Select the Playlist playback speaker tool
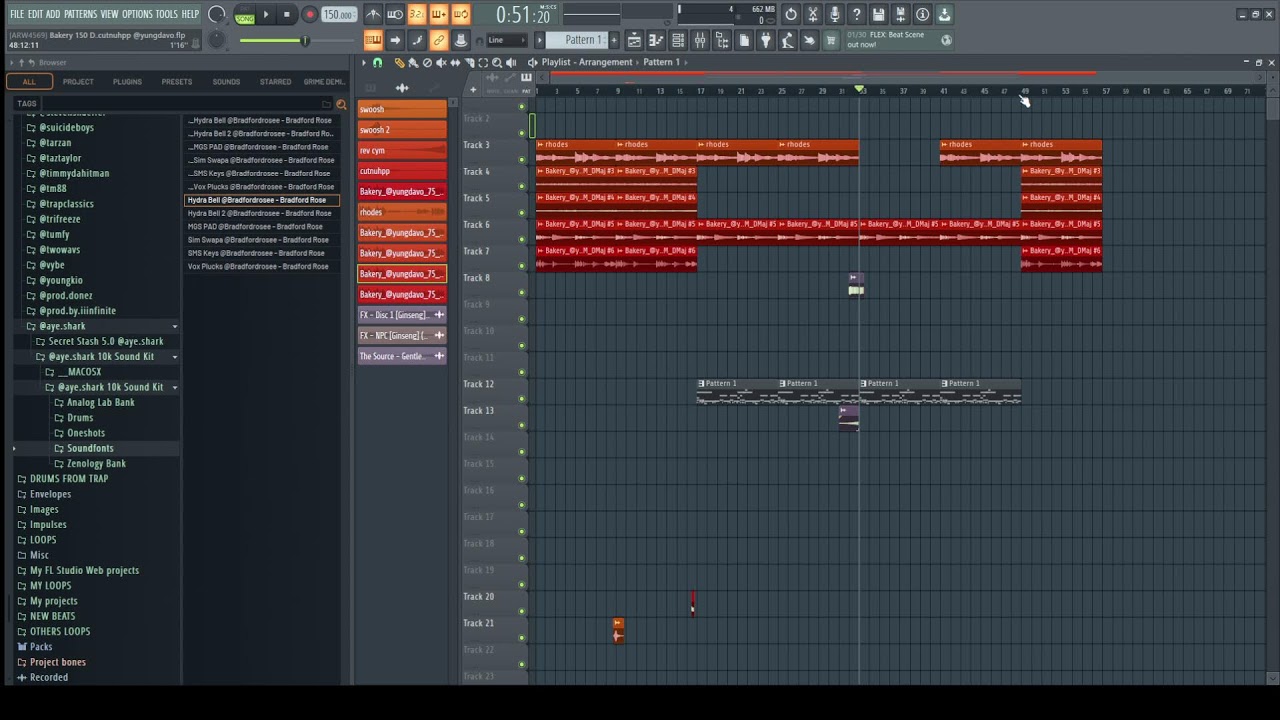Viewport: 1280px width, 720px height. click(511, 63)
